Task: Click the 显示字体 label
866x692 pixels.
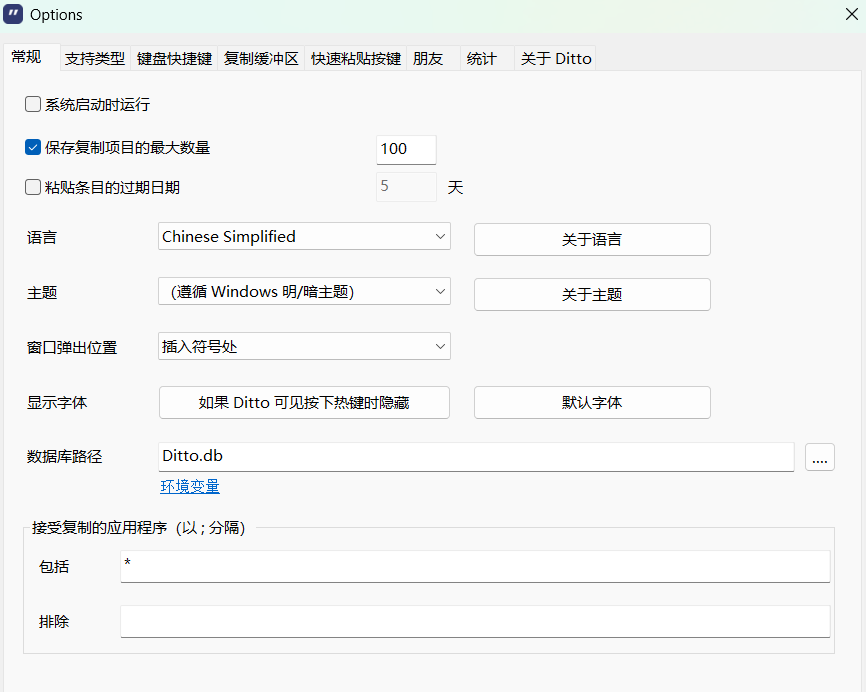Action: point(57,403)
